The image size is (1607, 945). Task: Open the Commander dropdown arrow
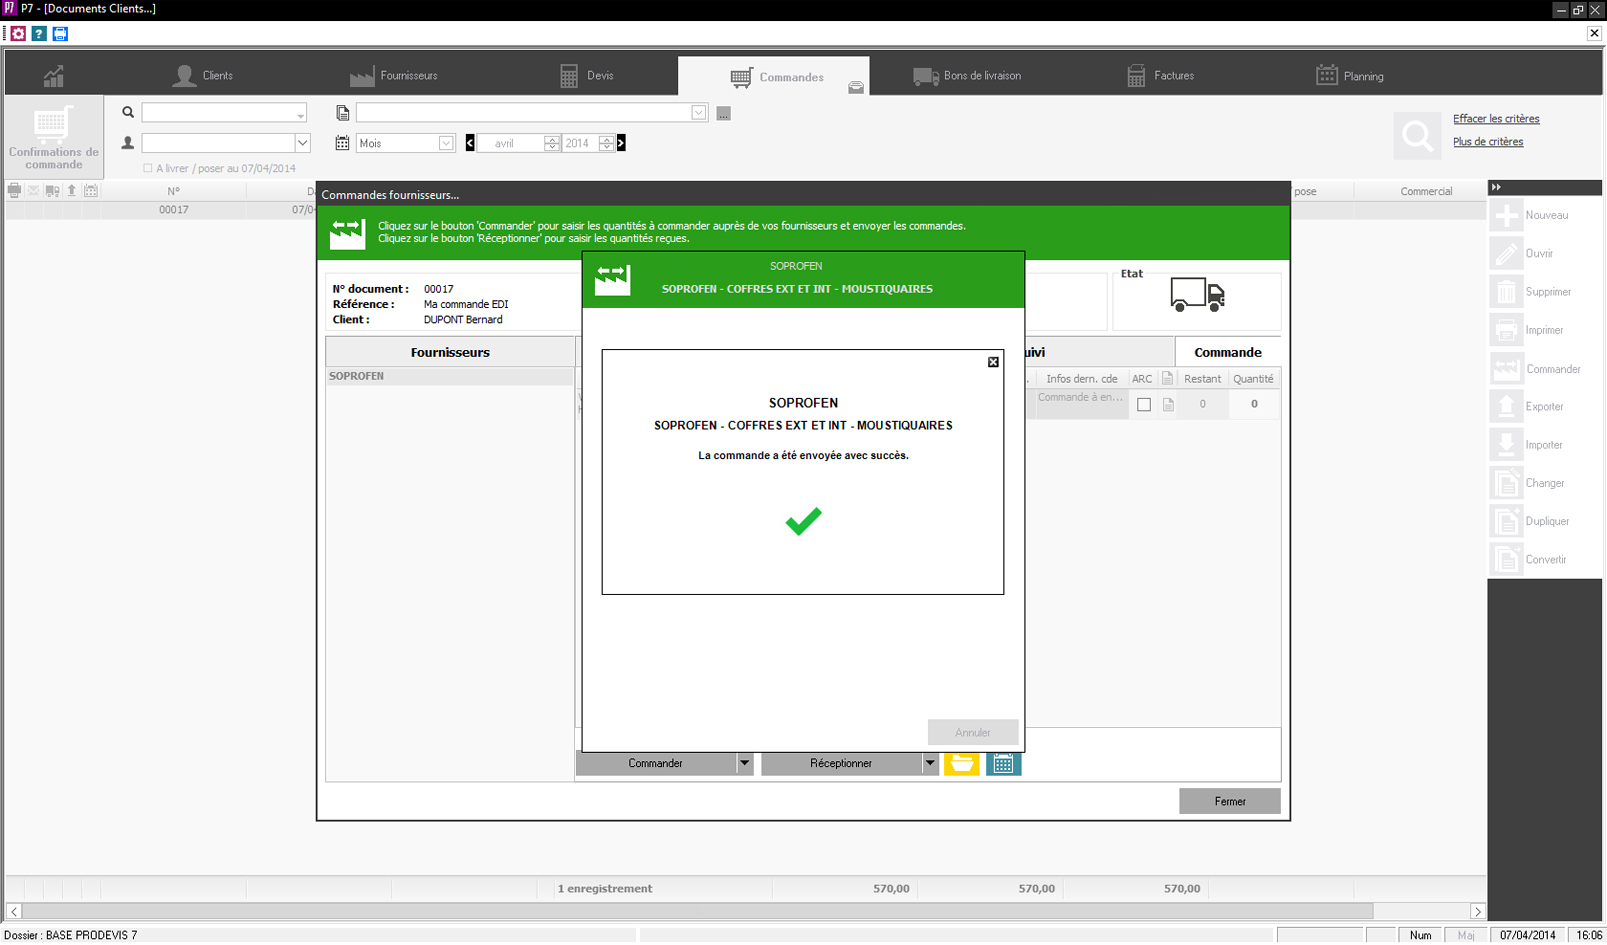pos(744,764)
